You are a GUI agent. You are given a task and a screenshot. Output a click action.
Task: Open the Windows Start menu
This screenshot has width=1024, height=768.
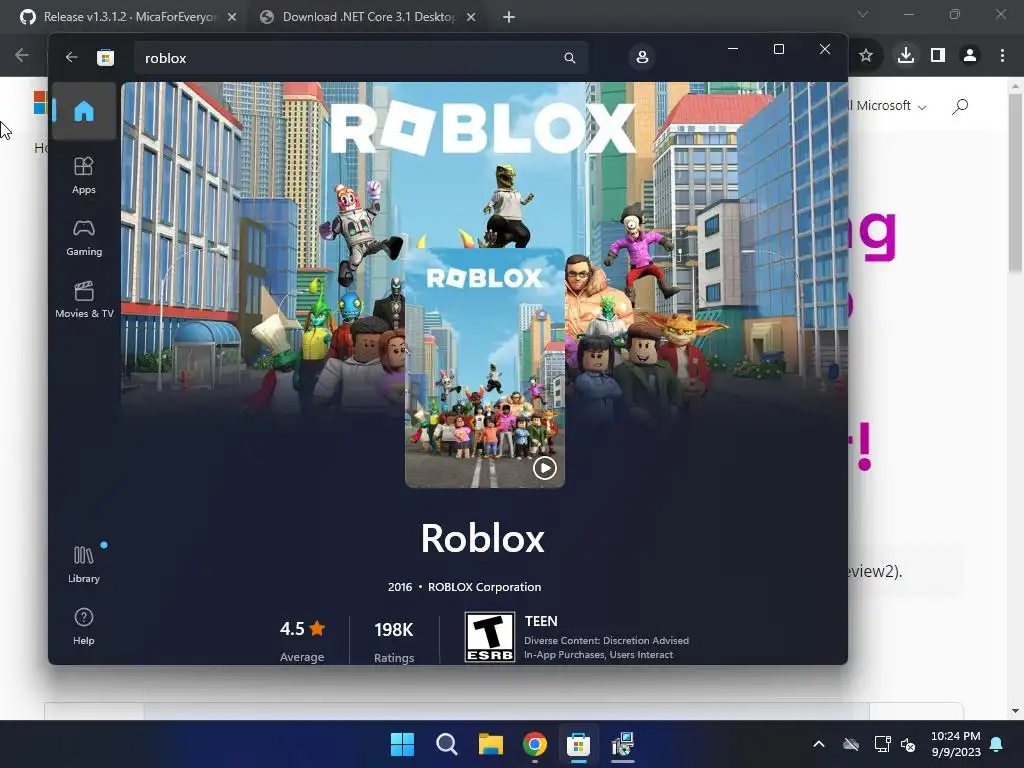point(402,744)
